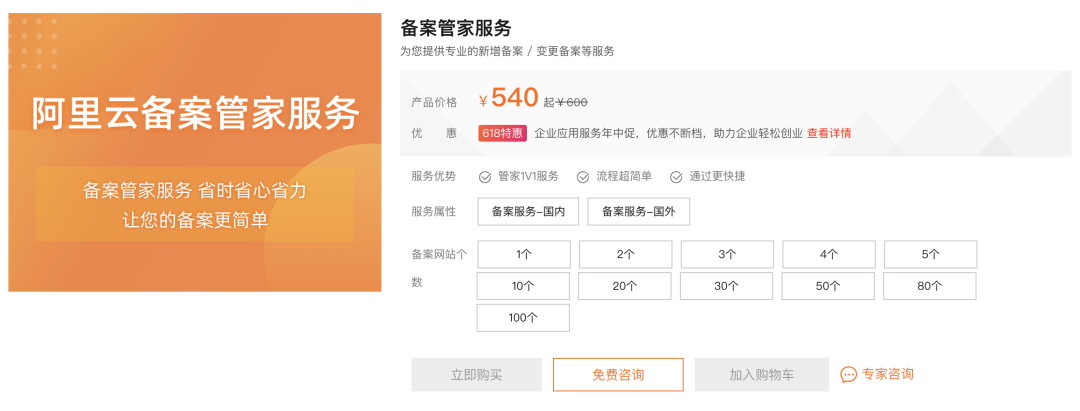This screenshot has height=411, width=1080.
Task: Select 备案服务-国内 service attribute
Action: coord(528,212)
